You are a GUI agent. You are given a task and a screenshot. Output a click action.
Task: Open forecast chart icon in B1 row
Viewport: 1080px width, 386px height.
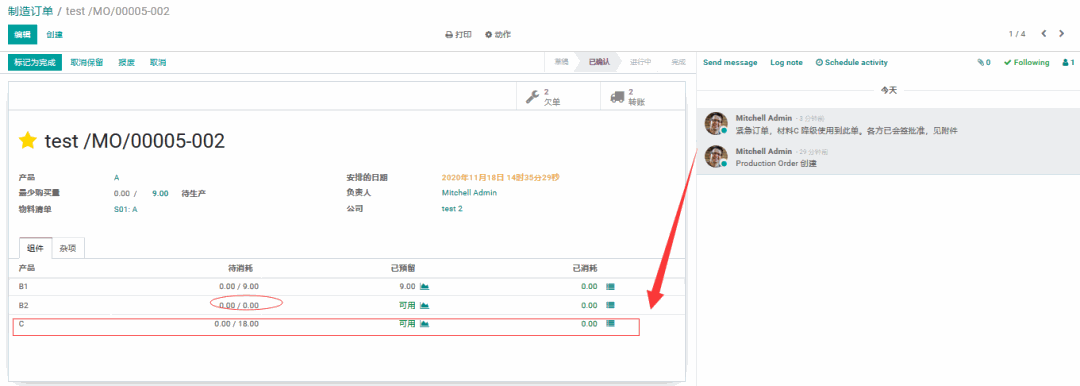[x=424, y=287]
